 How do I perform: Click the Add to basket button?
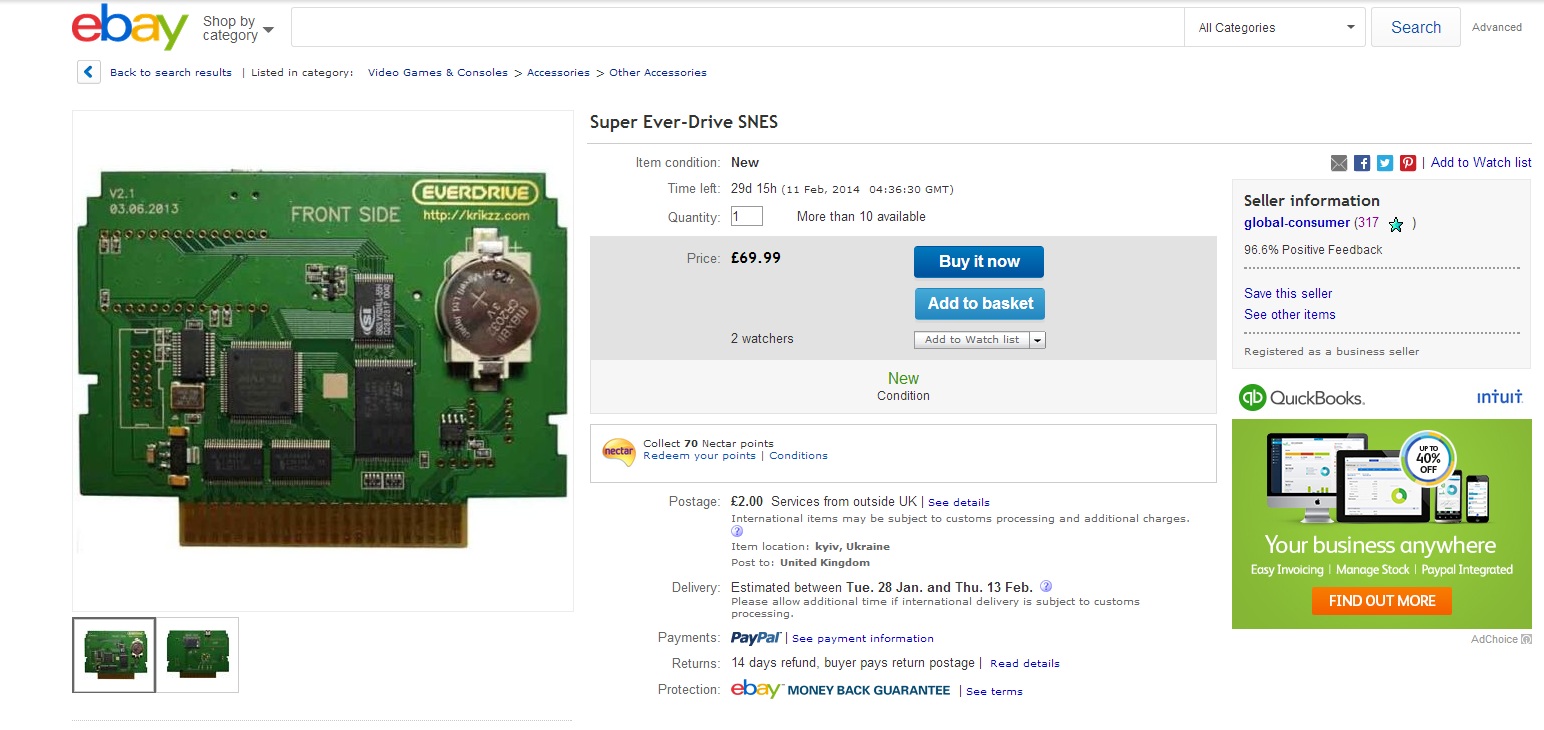(980, 304)
